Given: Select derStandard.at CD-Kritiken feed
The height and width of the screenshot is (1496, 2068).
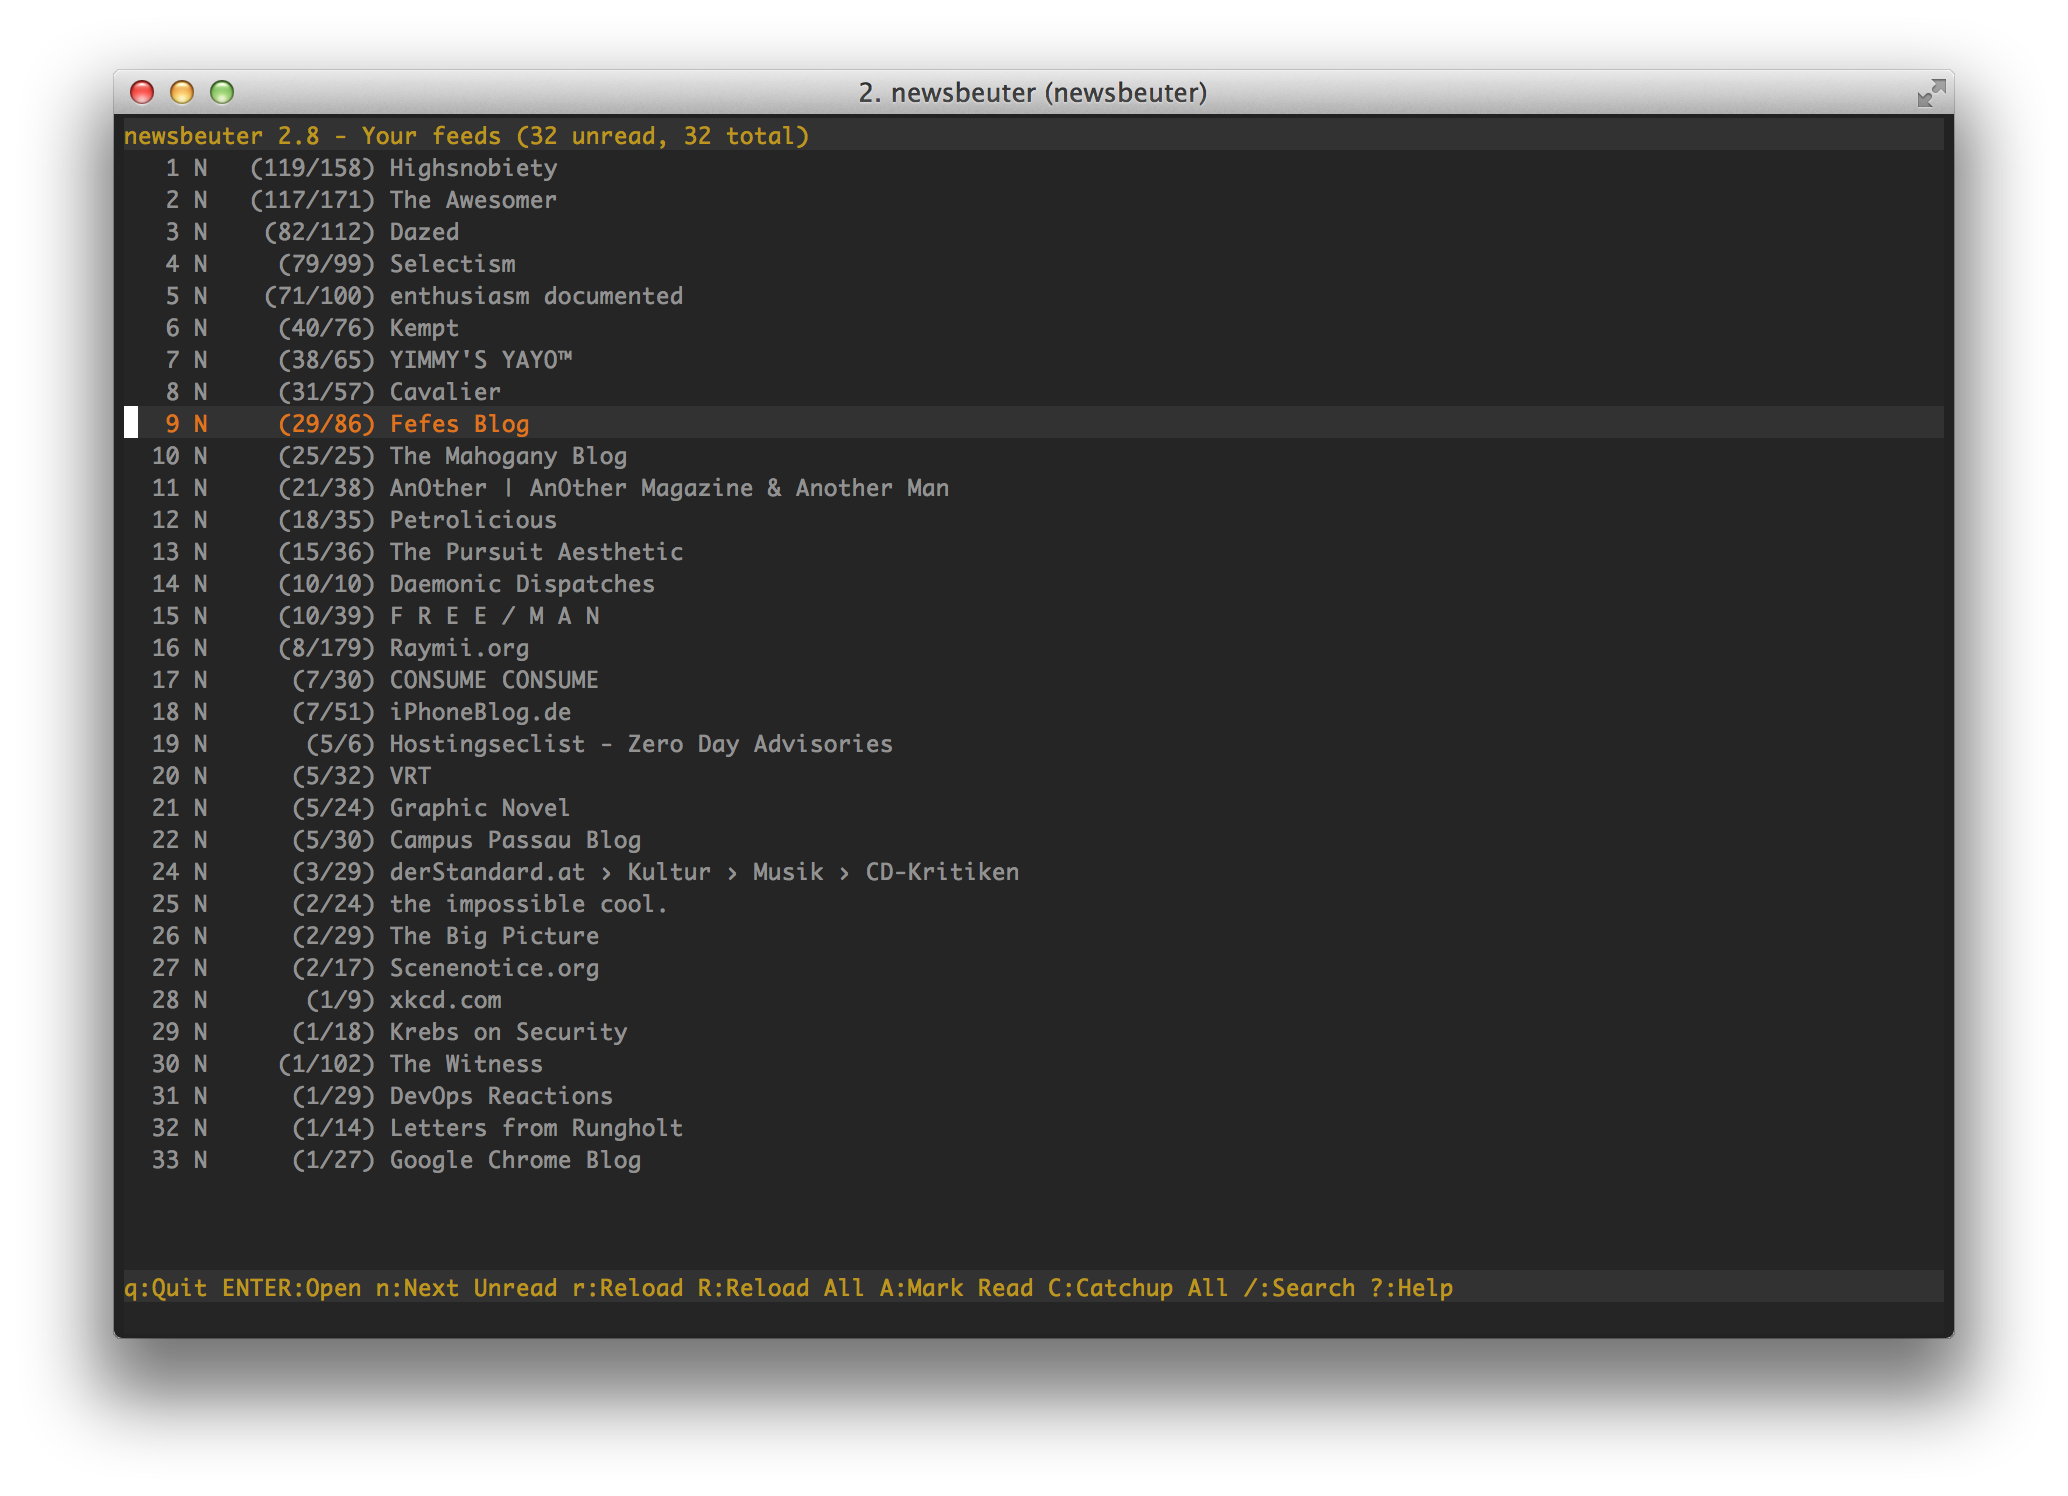Looking at the screenshot, I should [704, 872].
